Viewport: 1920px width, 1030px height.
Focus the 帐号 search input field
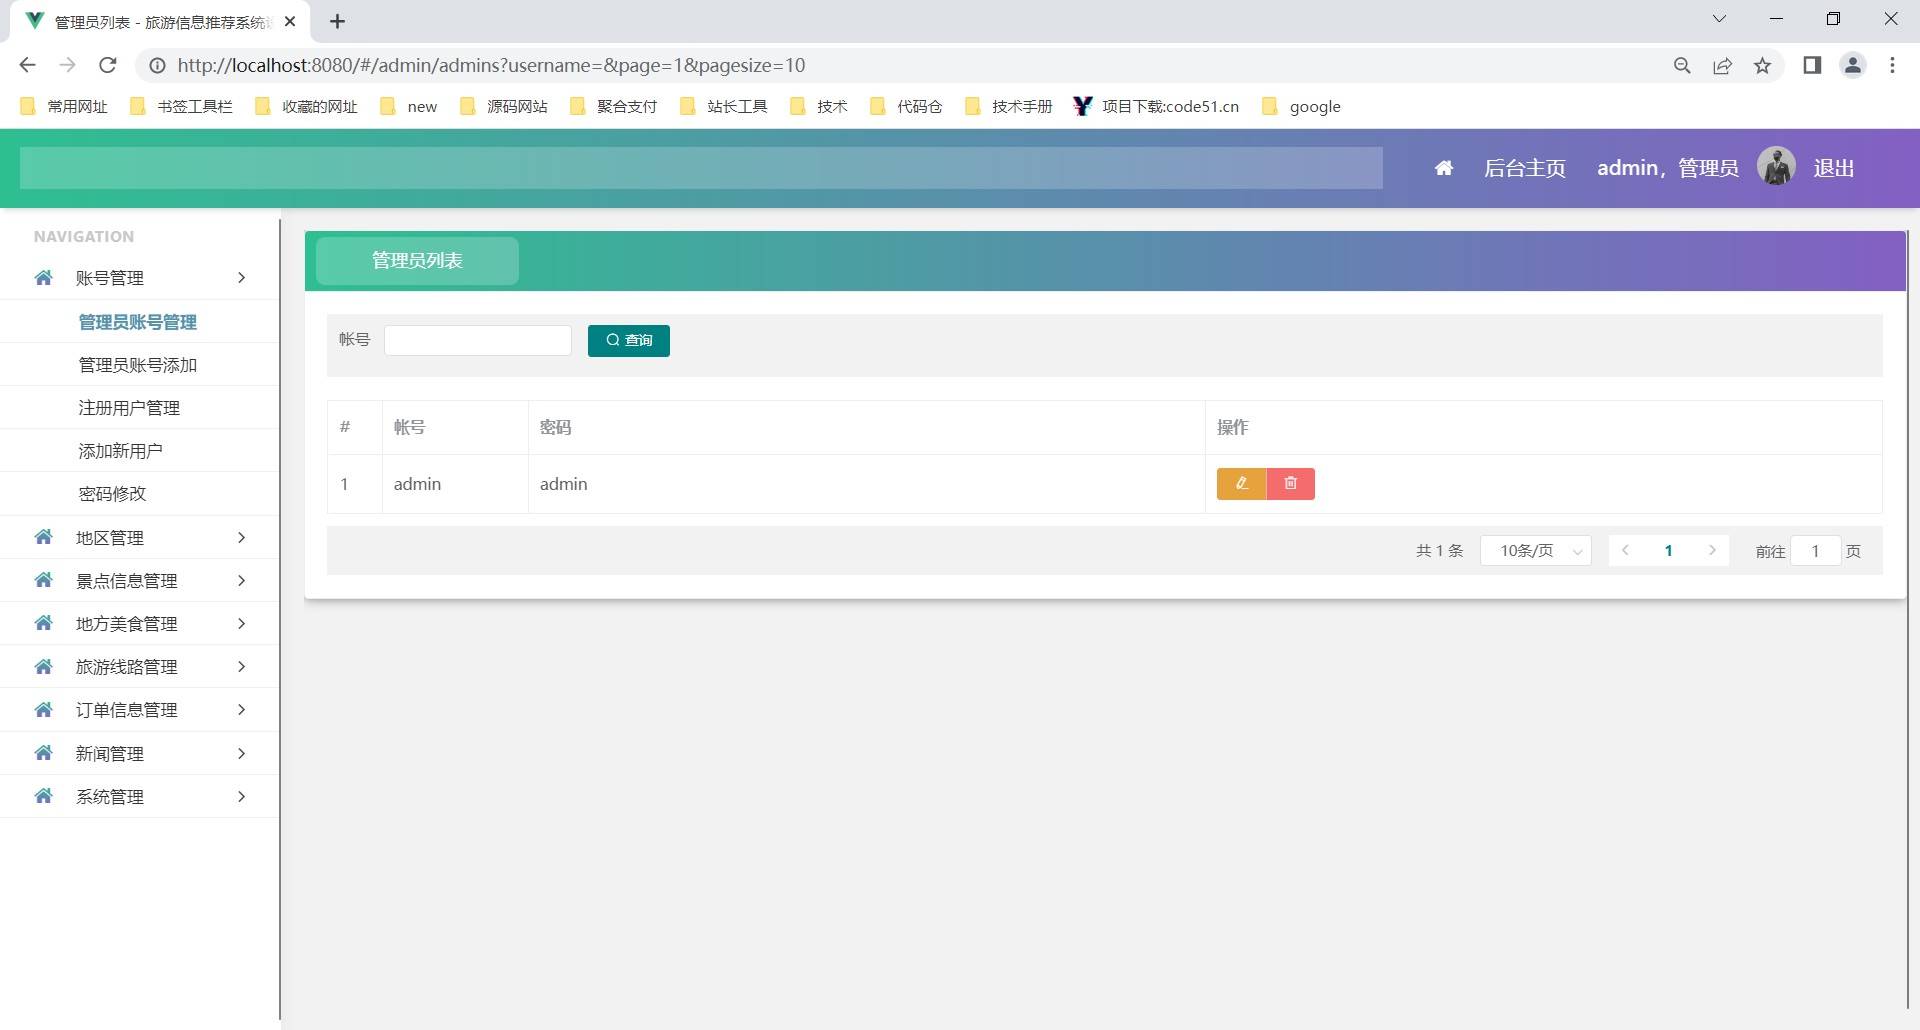point(478,340)
